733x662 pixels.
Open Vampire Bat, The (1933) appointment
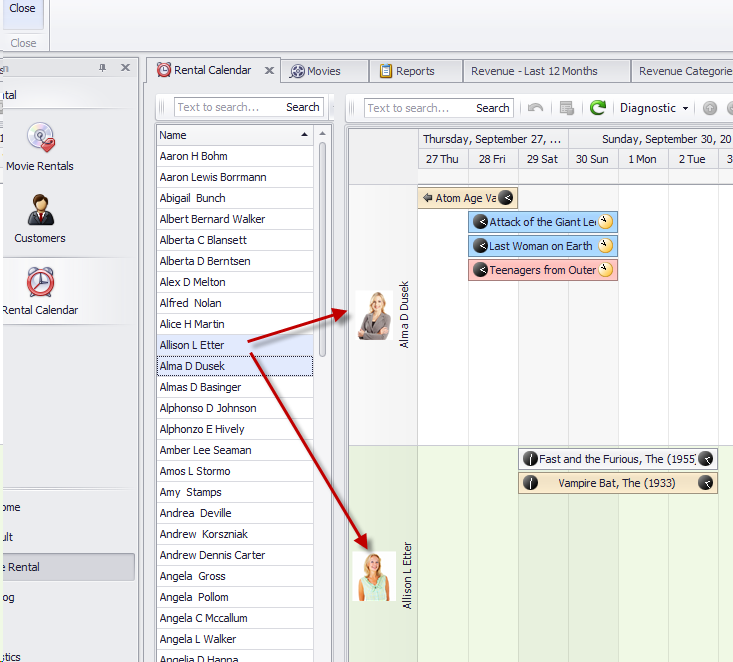(617, 483)
